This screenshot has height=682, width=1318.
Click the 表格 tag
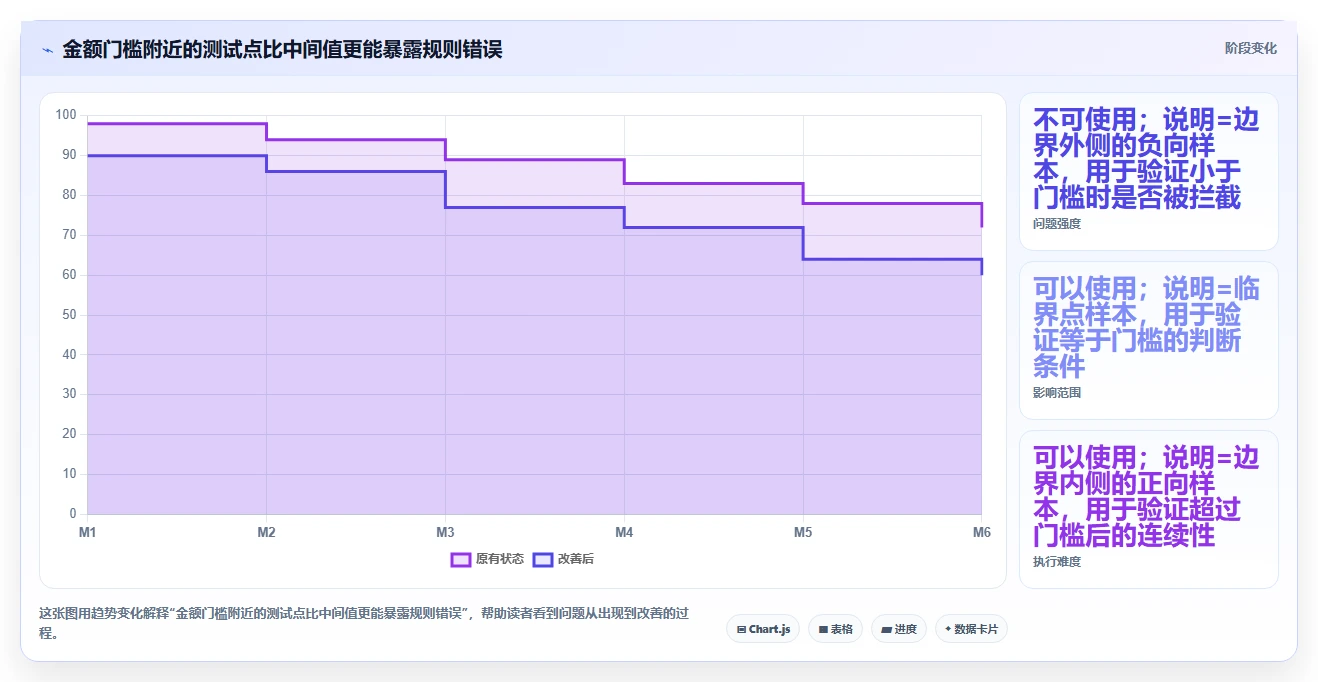click(835, 629)
